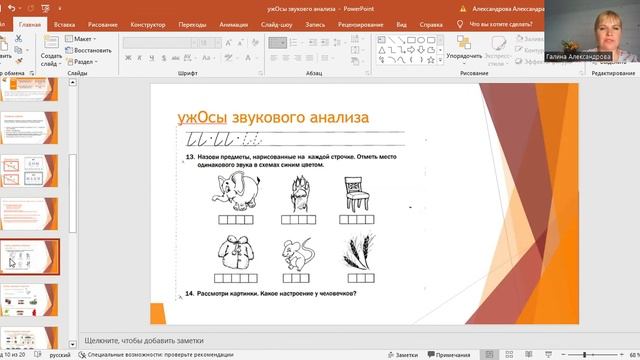Click the Cut scissors icon
The width and height of the screenshot is (640, 360).
click(18, 38)
